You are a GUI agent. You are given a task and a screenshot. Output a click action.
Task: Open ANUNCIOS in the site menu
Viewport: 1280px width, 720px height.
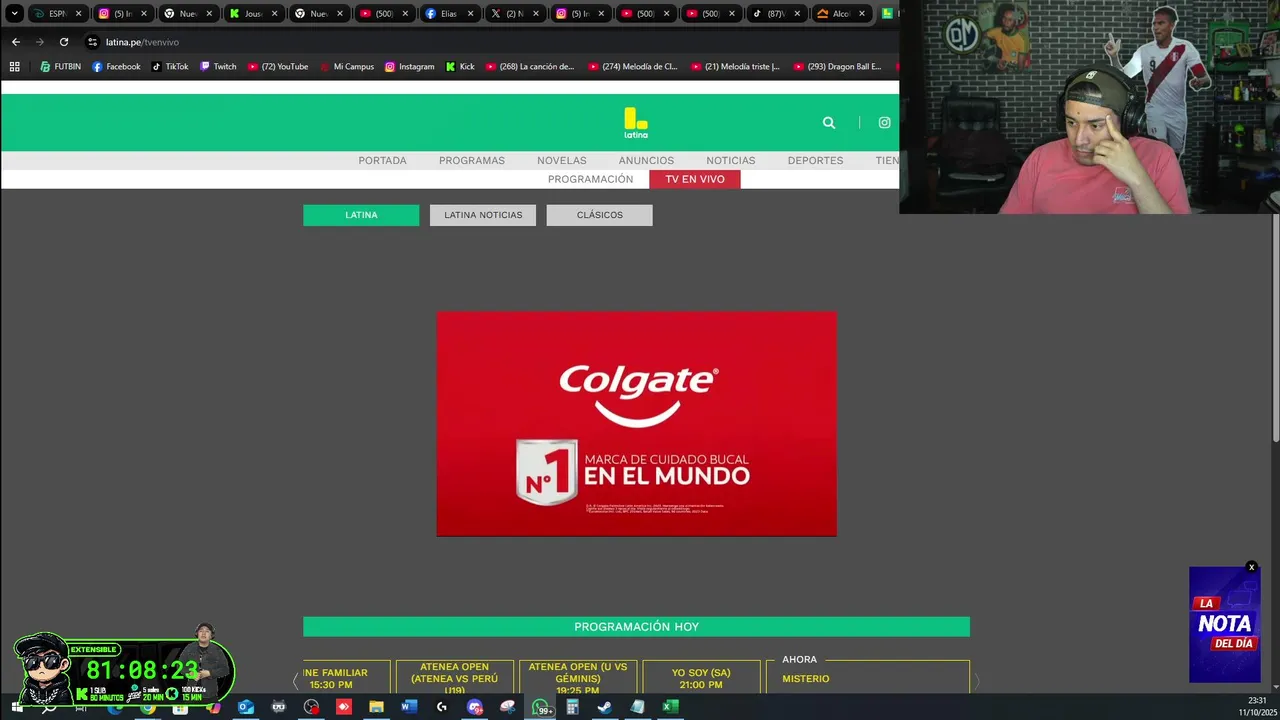(x=646, y=160)
